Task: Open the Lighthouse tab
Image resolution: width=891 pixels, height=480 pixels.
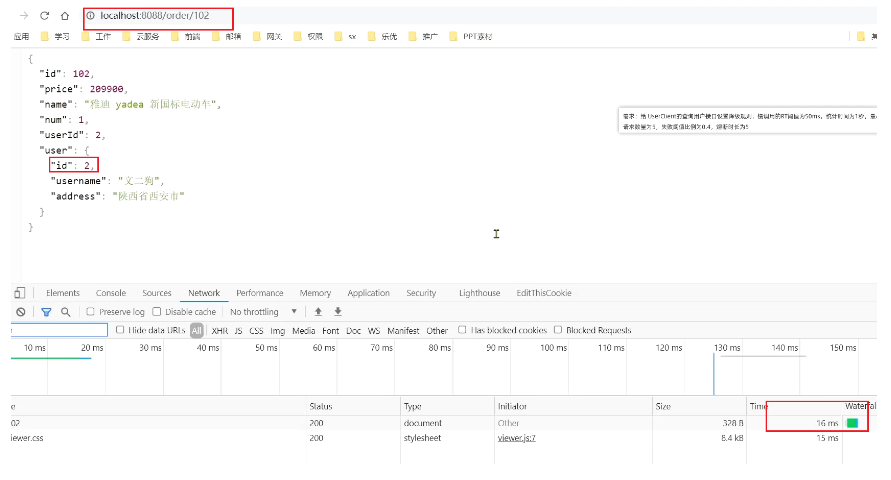Action: point(479,293)
